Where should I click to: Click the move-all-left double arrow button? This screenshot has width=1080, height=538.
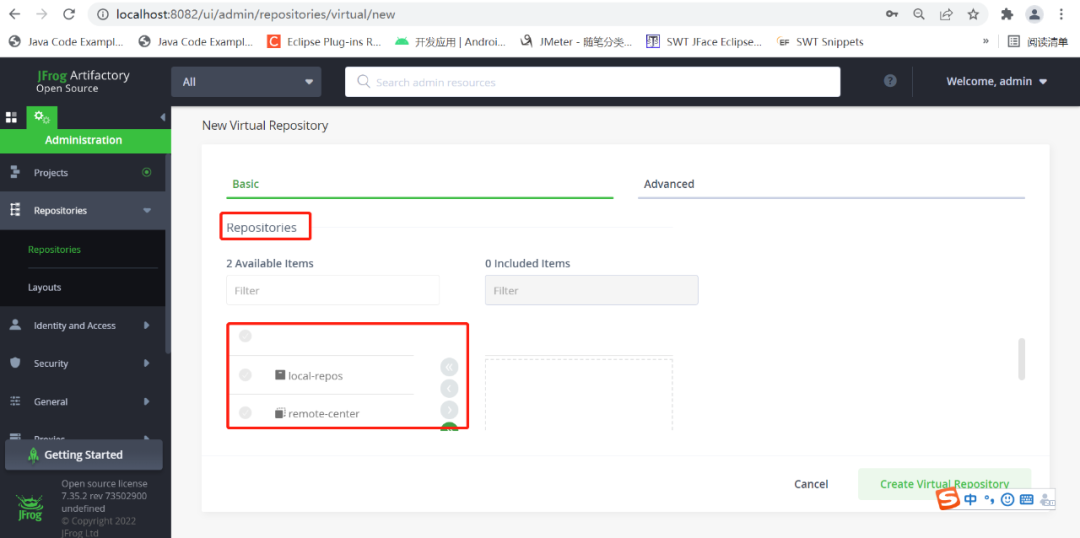coord(449,366)
